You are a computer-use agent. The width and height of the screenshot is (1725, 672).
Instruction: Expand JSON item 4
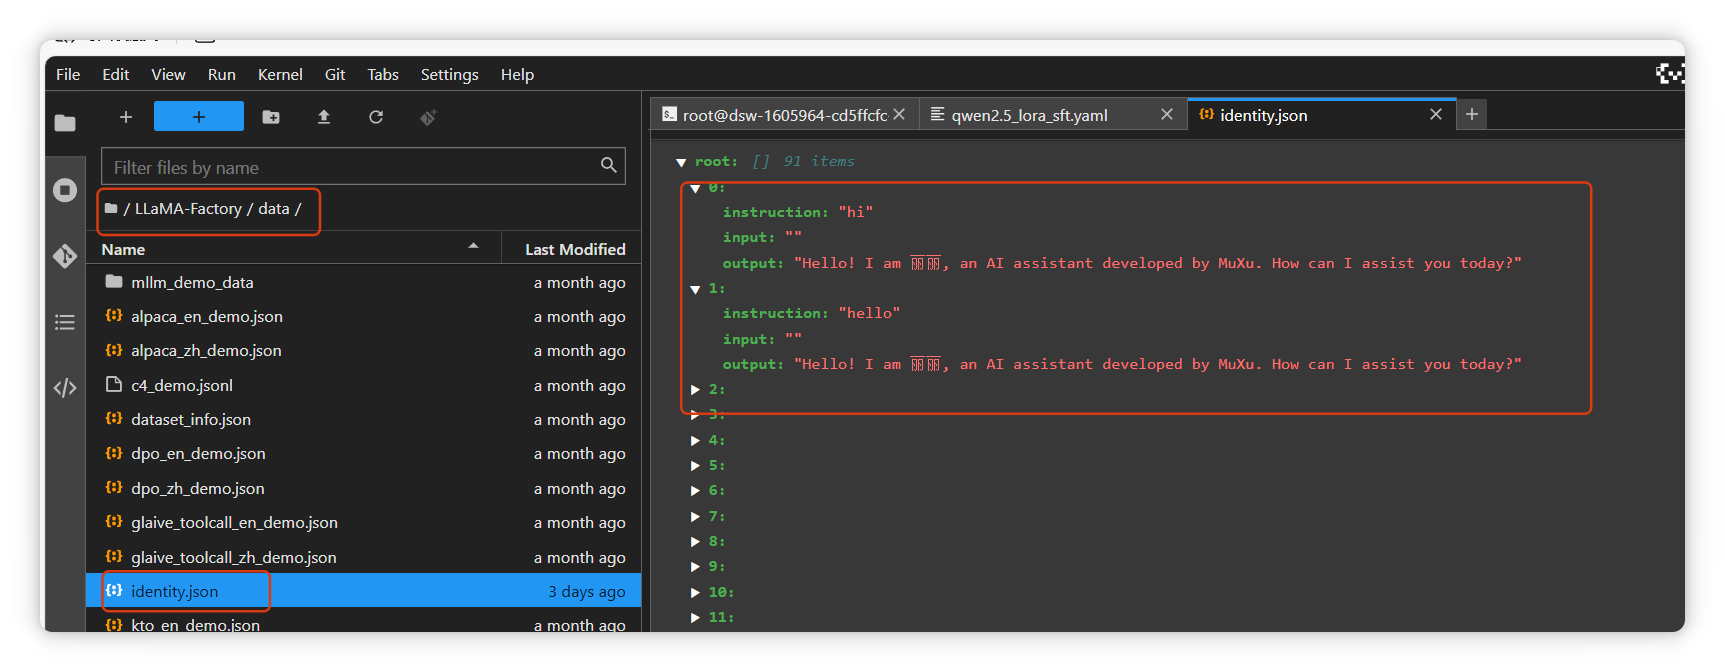click(x=695, y=440)
